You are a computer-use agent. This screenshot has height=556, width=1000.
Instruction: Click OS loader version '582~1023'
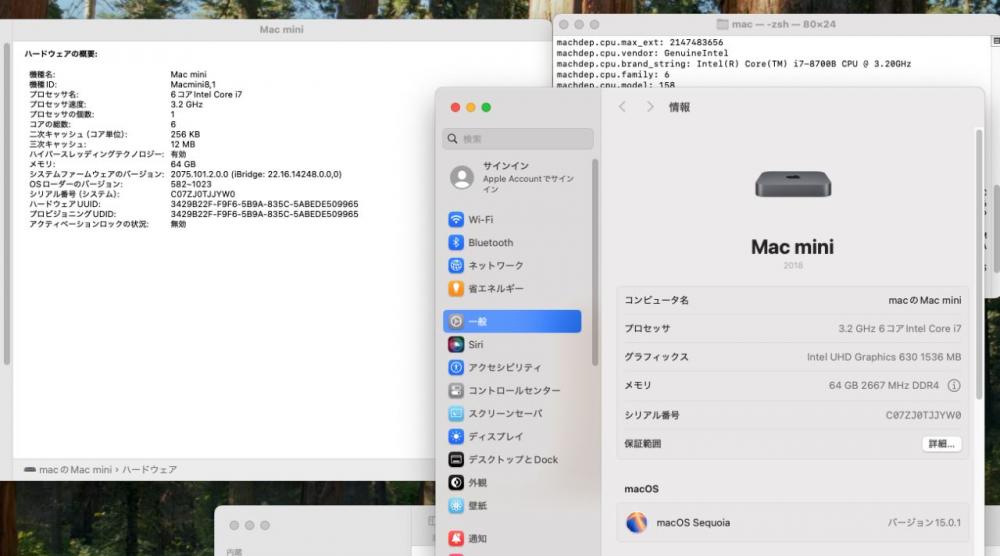tap(191, 184)
